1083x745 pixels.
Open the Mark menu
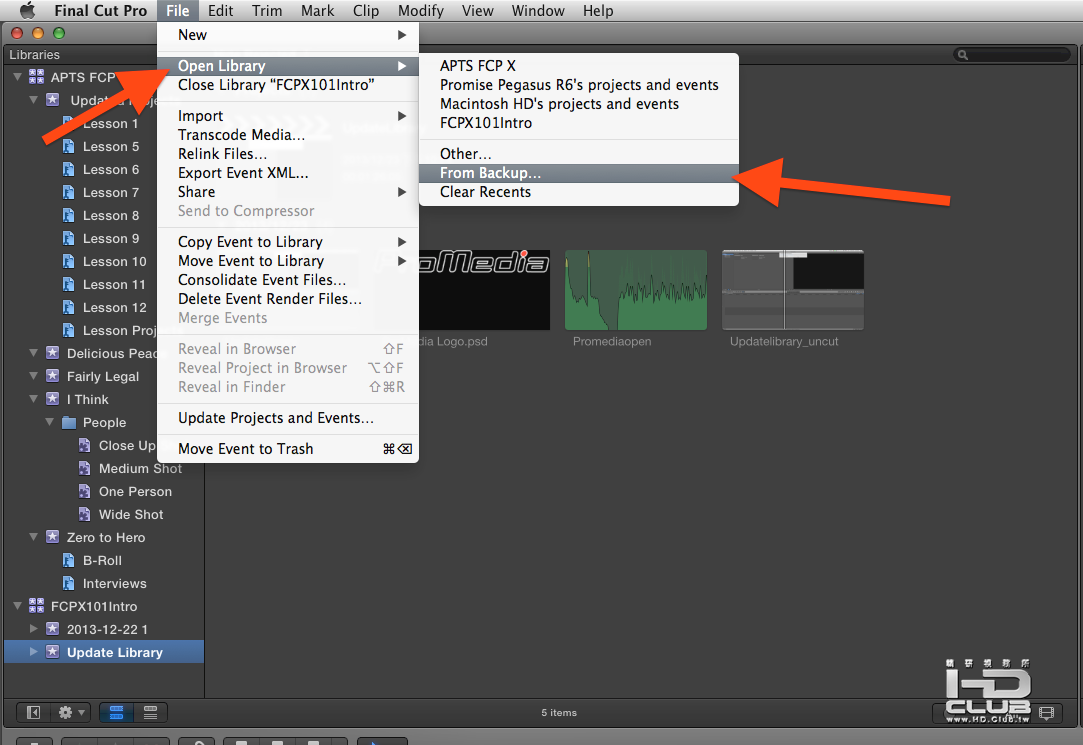[317, 10]
